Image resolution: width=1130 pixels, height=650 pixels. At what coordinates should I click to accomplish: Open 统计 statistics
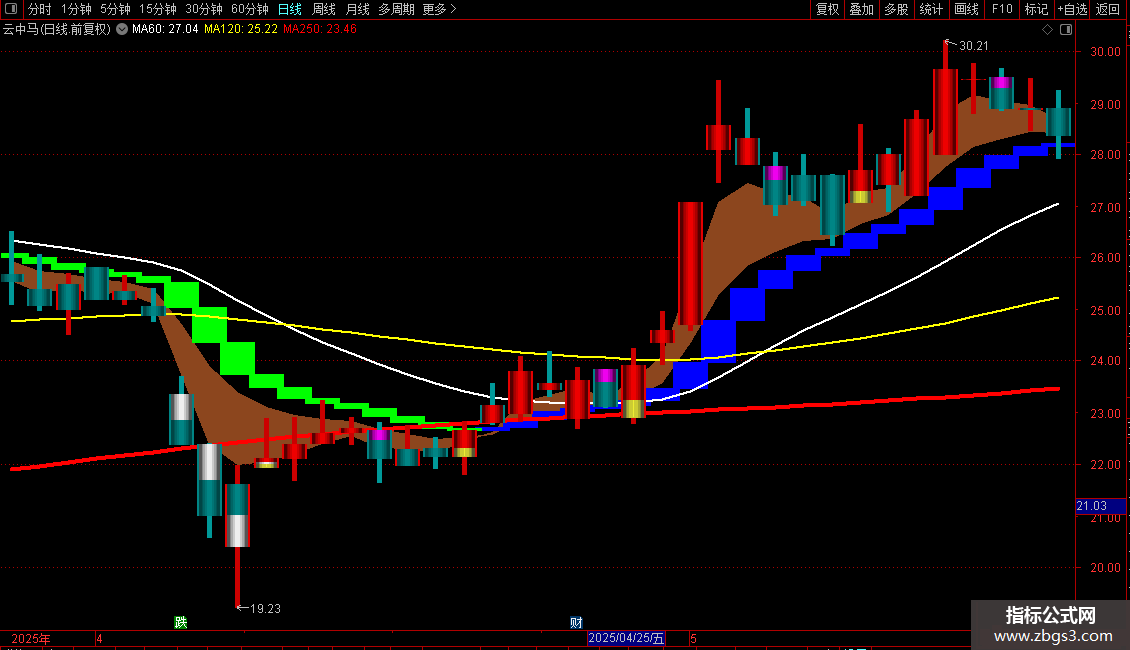click(x=931, y=9)
